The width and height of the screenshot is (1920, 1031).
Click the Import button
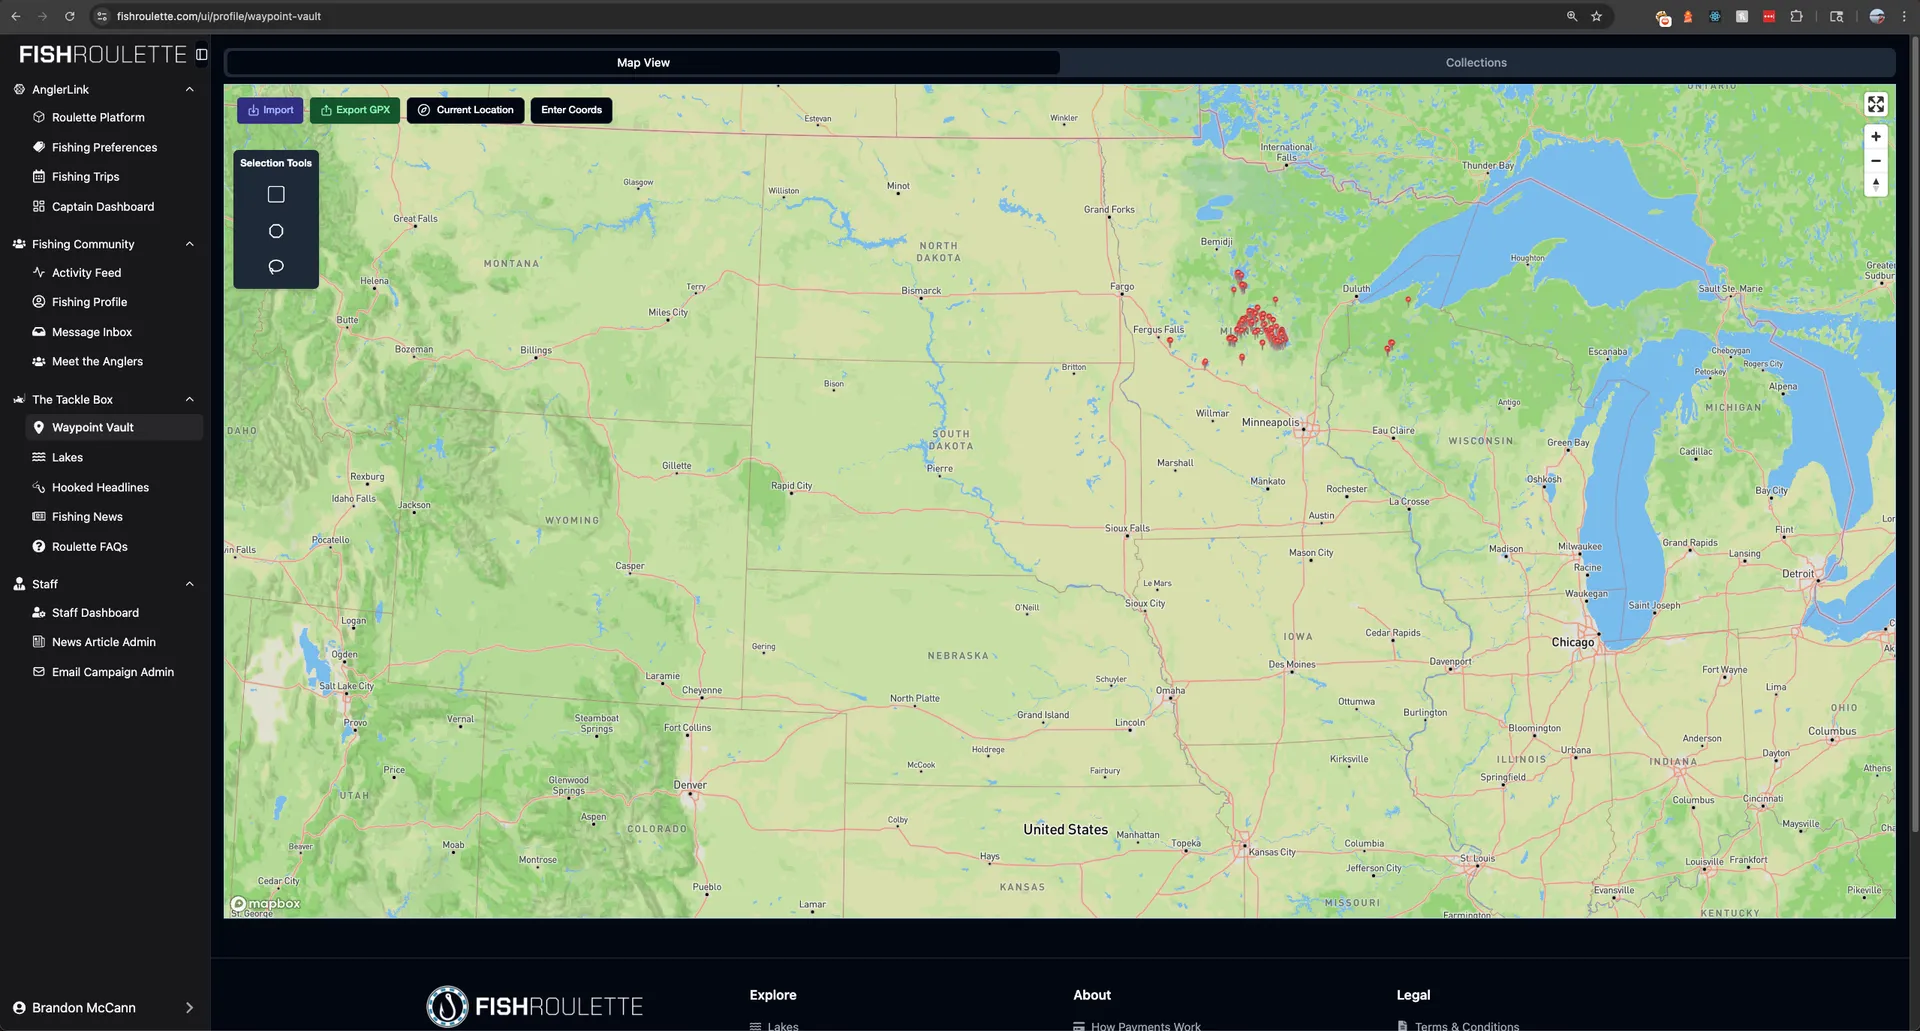[x=270, y=110]
